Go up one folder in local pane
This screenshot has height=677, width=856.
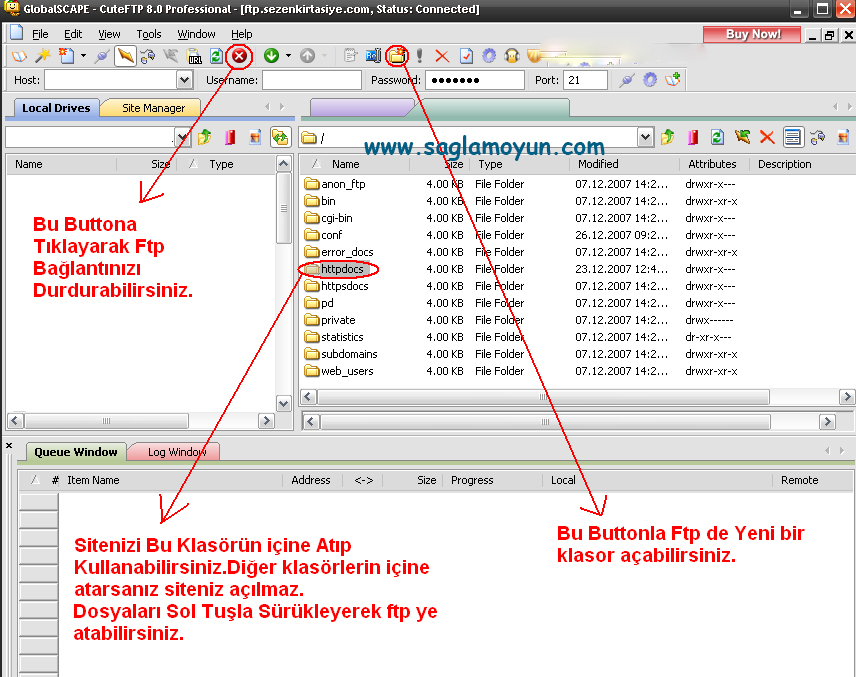[205, 137]
